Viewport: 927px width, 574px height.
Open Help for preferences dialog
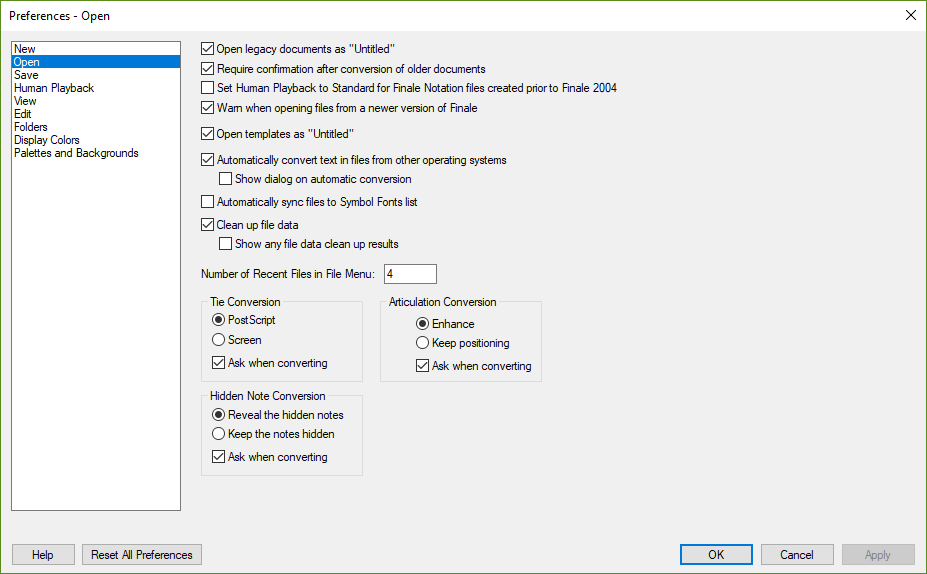click(43, 554)
